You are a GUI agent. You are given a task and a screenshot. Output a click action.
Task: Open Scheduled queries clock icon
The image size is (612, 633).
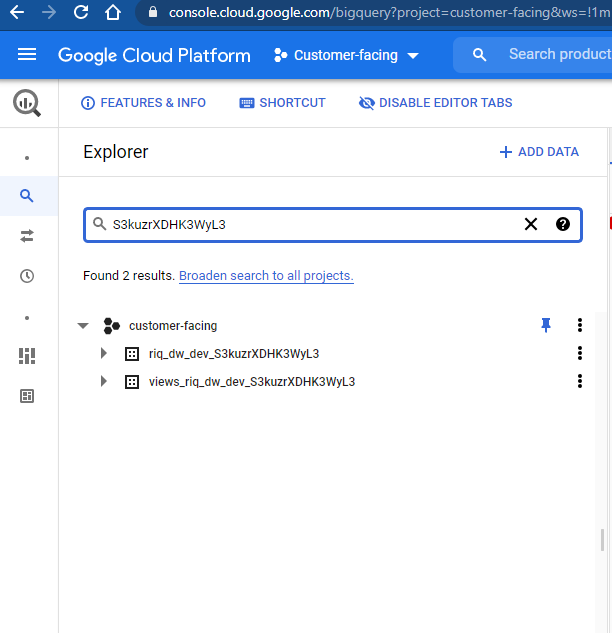[x=27, y=276]
